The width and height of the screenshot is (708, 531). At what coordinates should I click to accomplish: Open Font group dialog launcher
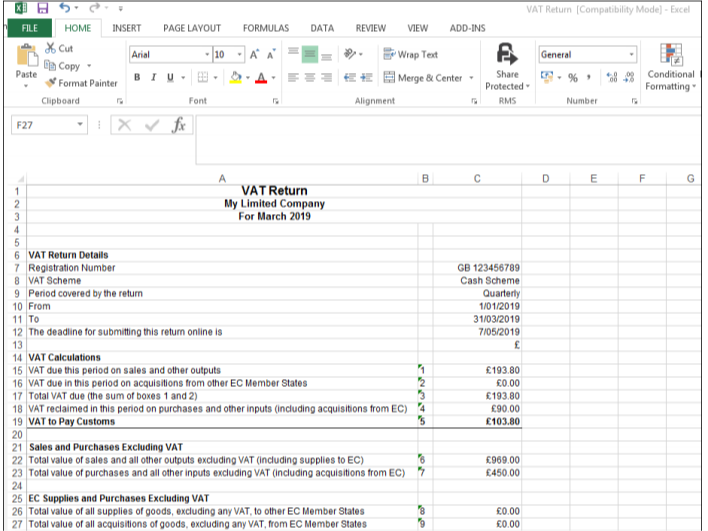point(275,101)
